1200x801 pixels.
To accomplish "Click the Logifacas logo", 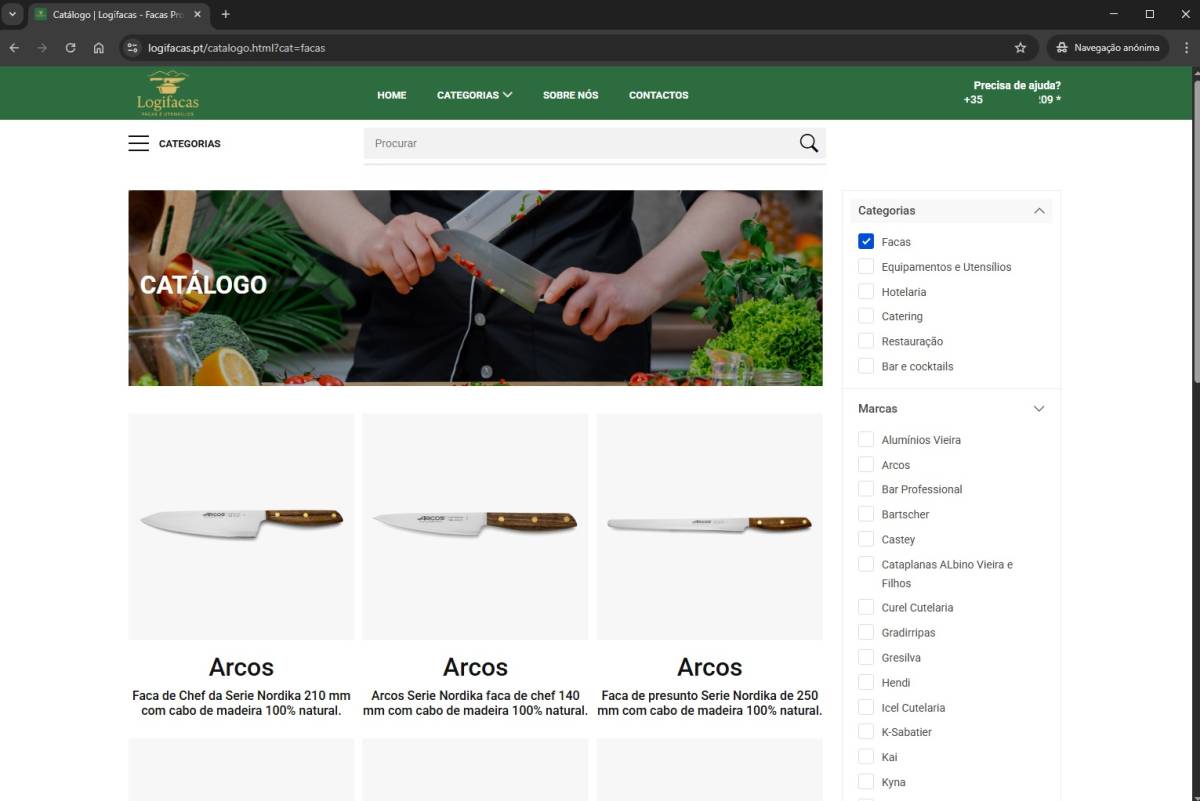I will pos(168,94).
